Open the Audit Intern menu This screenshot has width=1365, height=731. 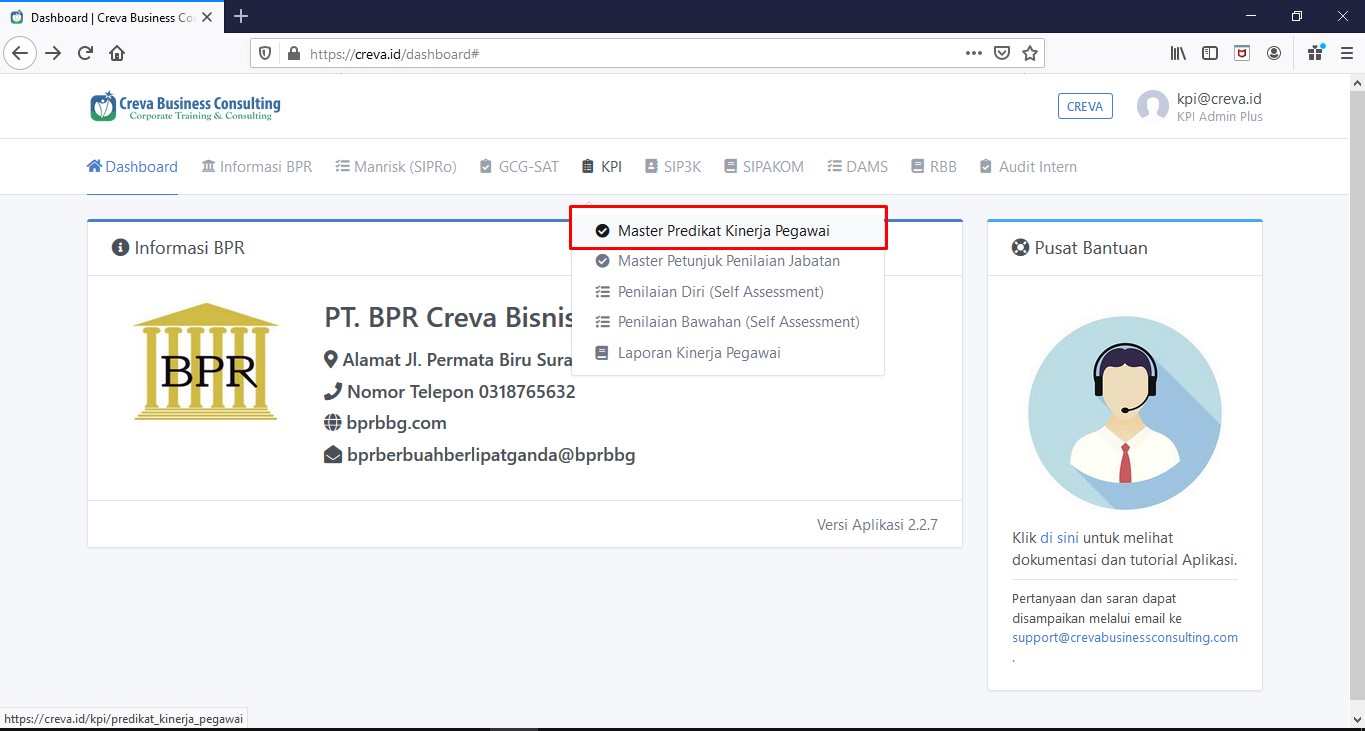1028,167
